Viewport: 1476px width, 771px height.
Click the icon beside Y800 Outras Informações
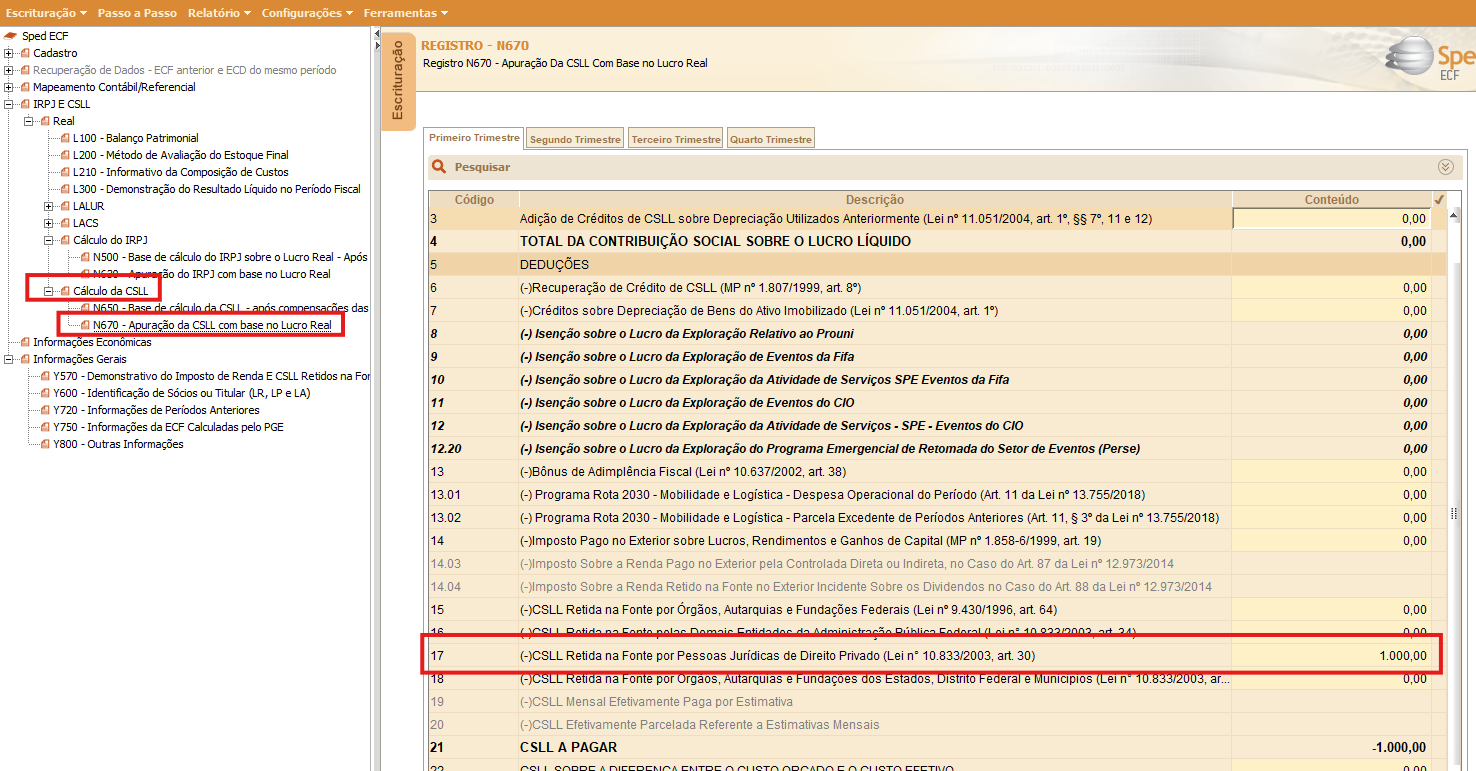pyautogui.click(x=45, y=444)
